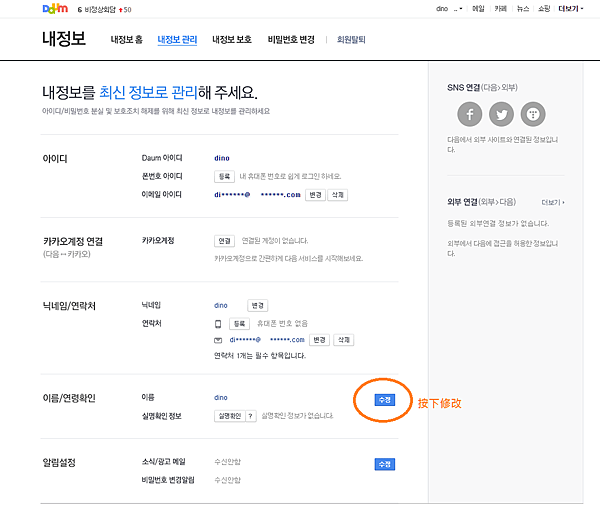Click the trending keyword 비정상회담

click(100, 10)
